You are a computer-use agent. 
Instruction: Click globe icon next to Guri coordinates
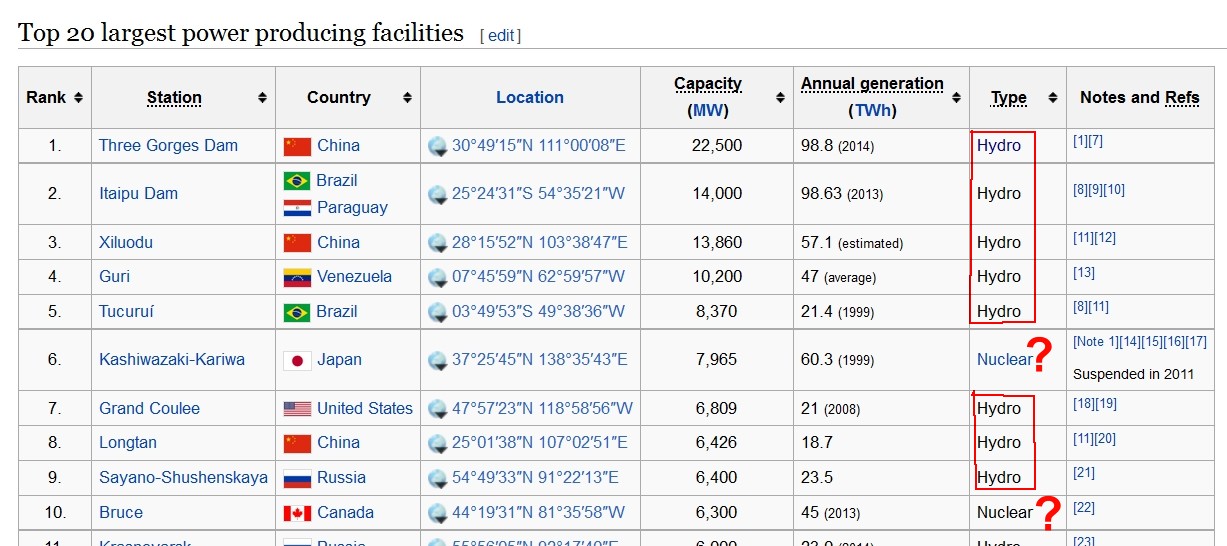(x=438, y=277)
